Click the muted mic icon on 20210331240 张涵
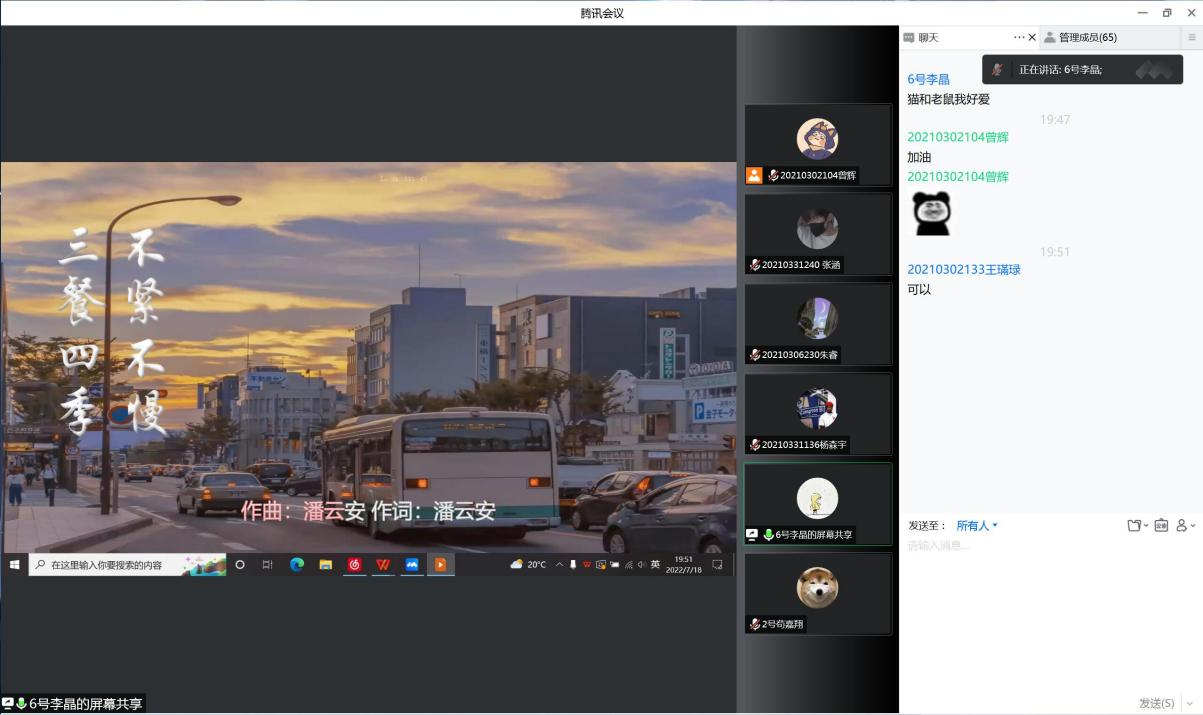 tap(755, 265)
